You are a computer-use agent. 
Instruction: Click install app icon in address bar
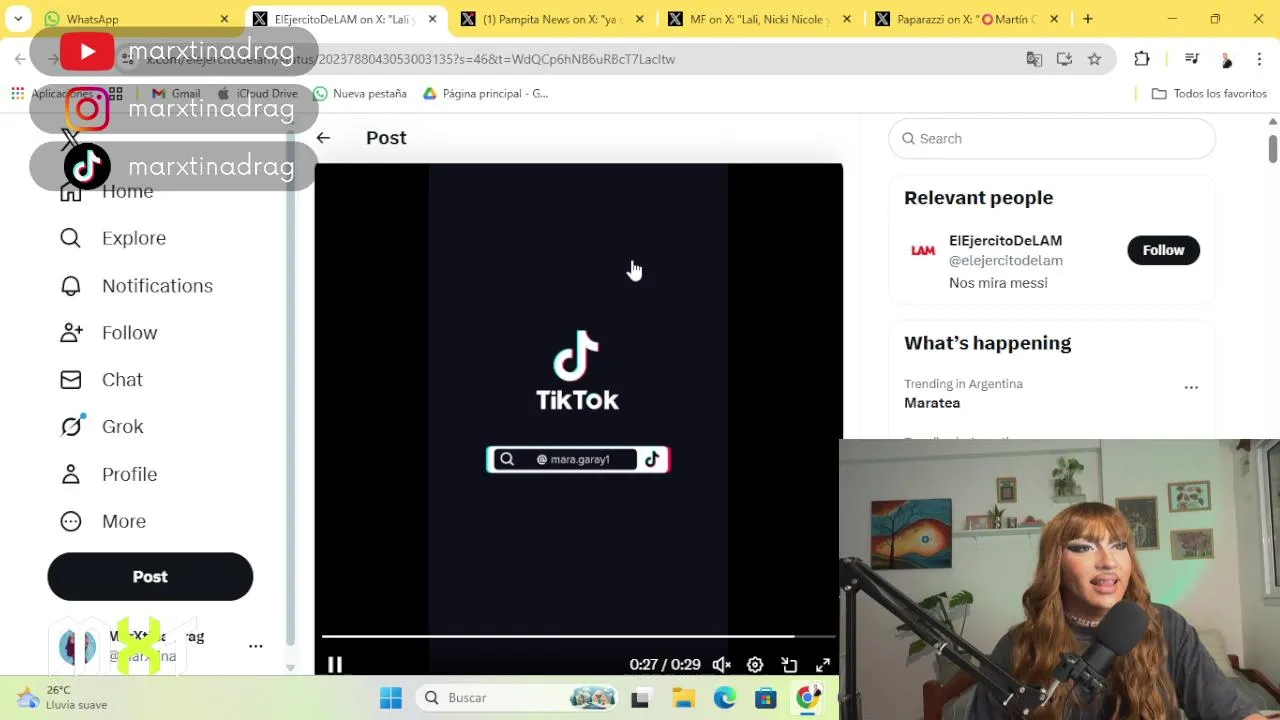(x=1064, y=59)
